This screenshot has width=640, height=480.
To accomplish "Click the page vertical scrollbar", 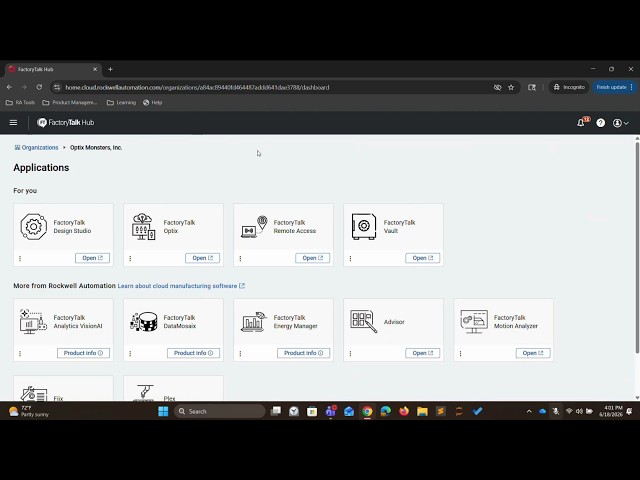I will (x=637, y=248).
